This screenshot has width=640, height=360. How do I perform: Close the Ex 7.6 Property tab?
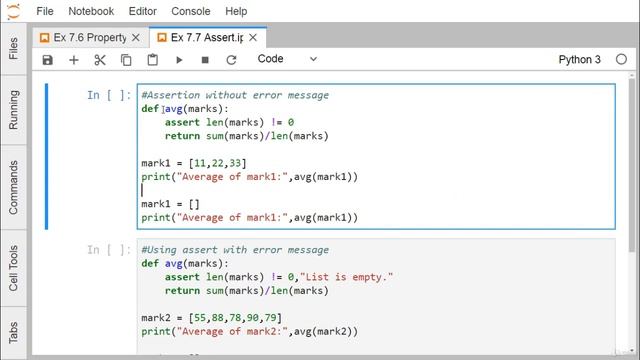[136, 38]
